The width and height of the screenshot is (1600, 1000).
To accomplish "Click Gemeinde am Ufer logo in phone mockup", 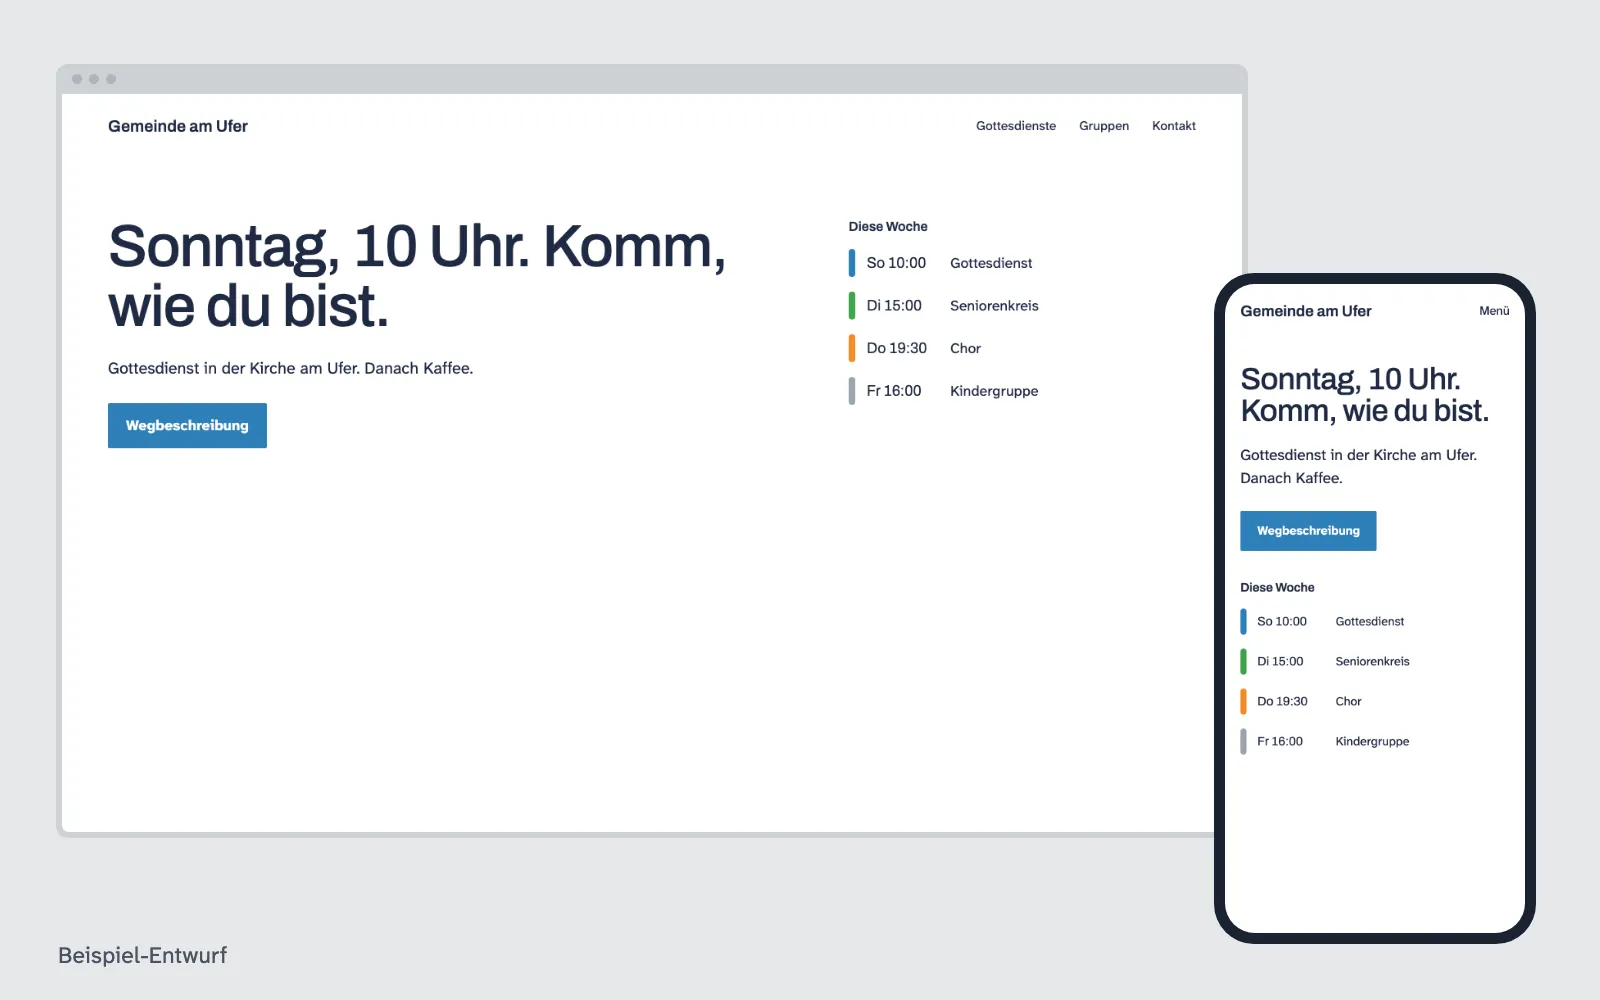I will pyautogui.click(x=1306, y=311).
